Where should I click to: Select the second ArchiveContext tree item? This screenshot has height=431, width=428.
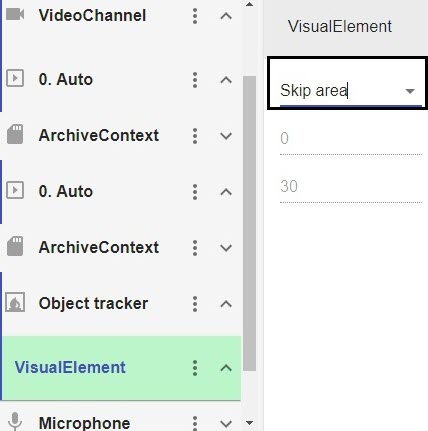coord(121,248)
